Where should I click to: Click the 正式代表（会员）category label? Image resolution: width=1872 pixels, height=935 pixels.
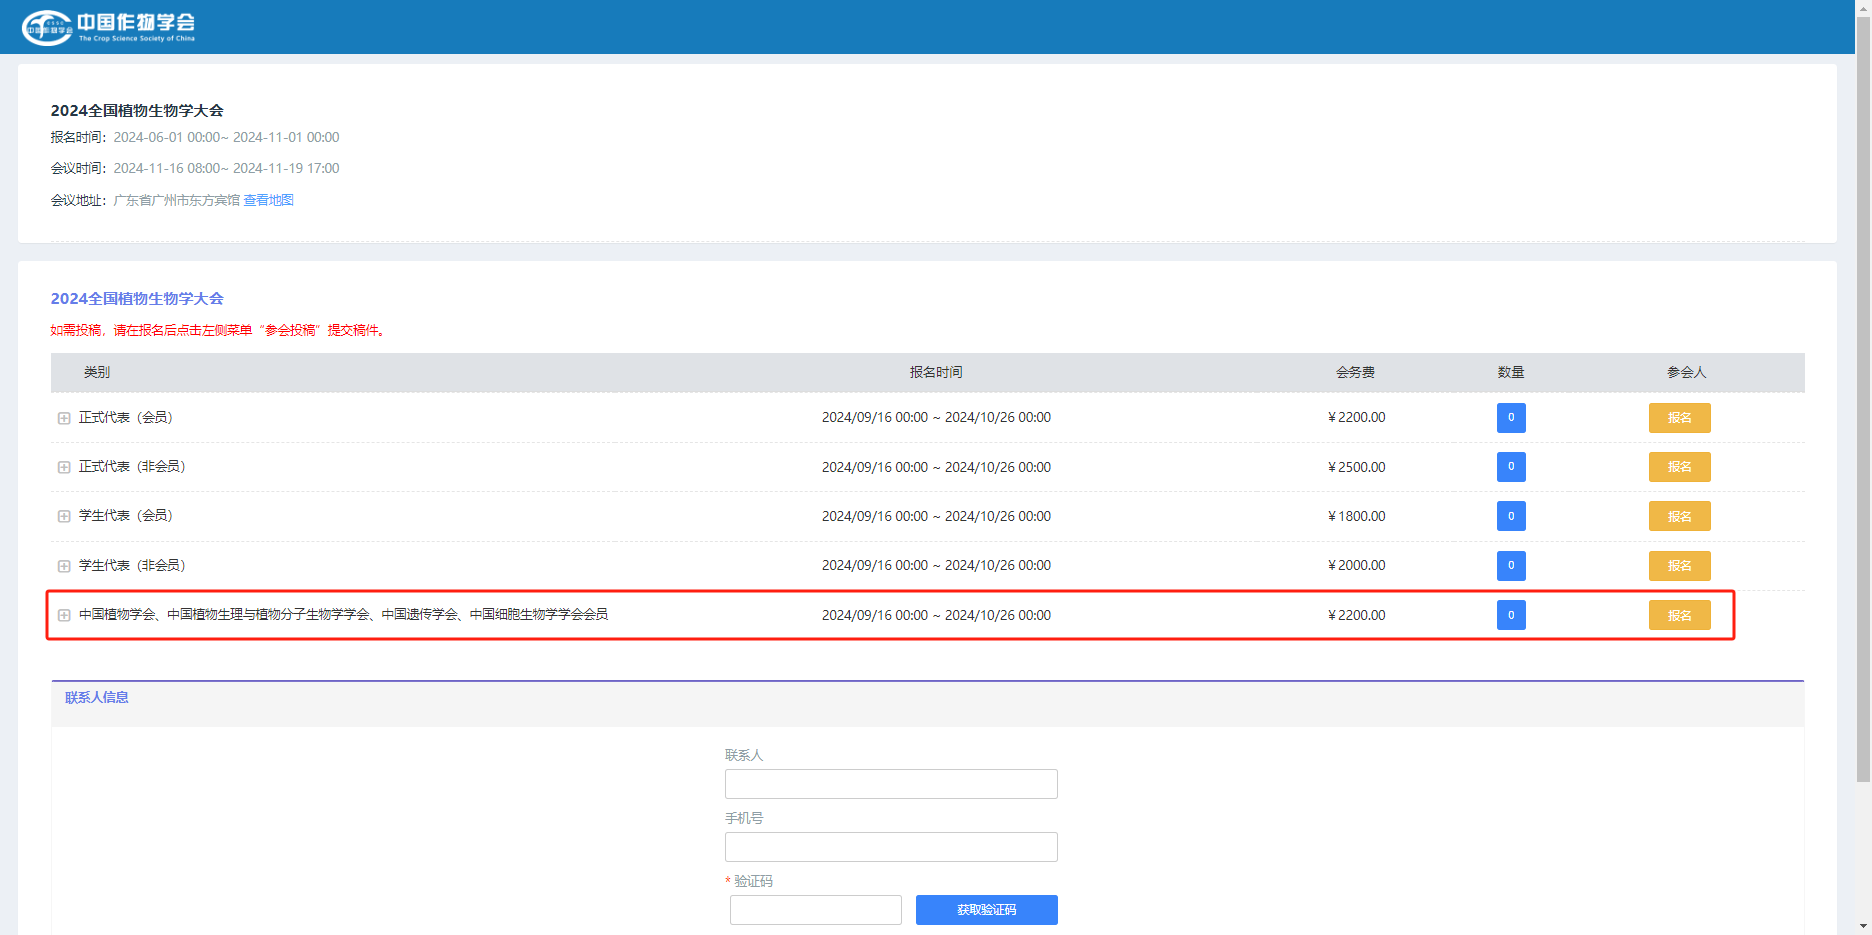pos(126,417)
